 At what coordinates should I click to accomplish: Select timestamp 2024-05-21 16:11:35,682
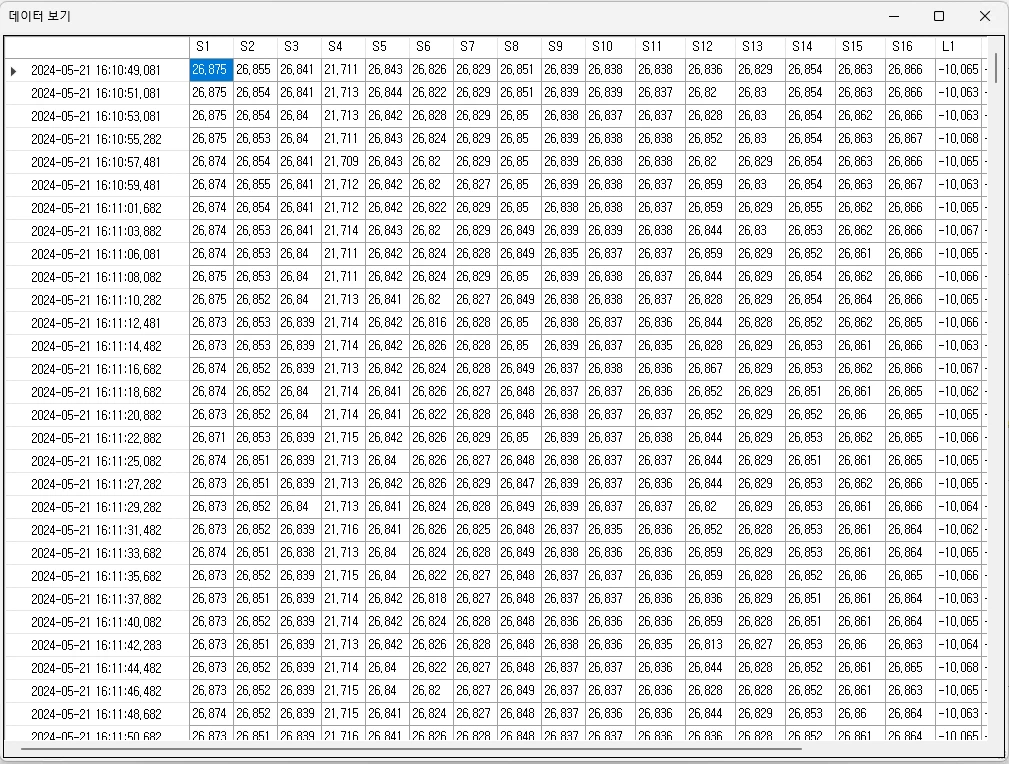tap(96, 577)
